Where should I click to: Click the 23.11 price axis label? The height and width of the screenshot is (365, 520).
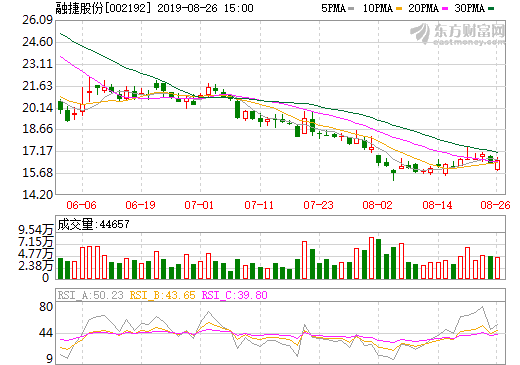[37, 64]
